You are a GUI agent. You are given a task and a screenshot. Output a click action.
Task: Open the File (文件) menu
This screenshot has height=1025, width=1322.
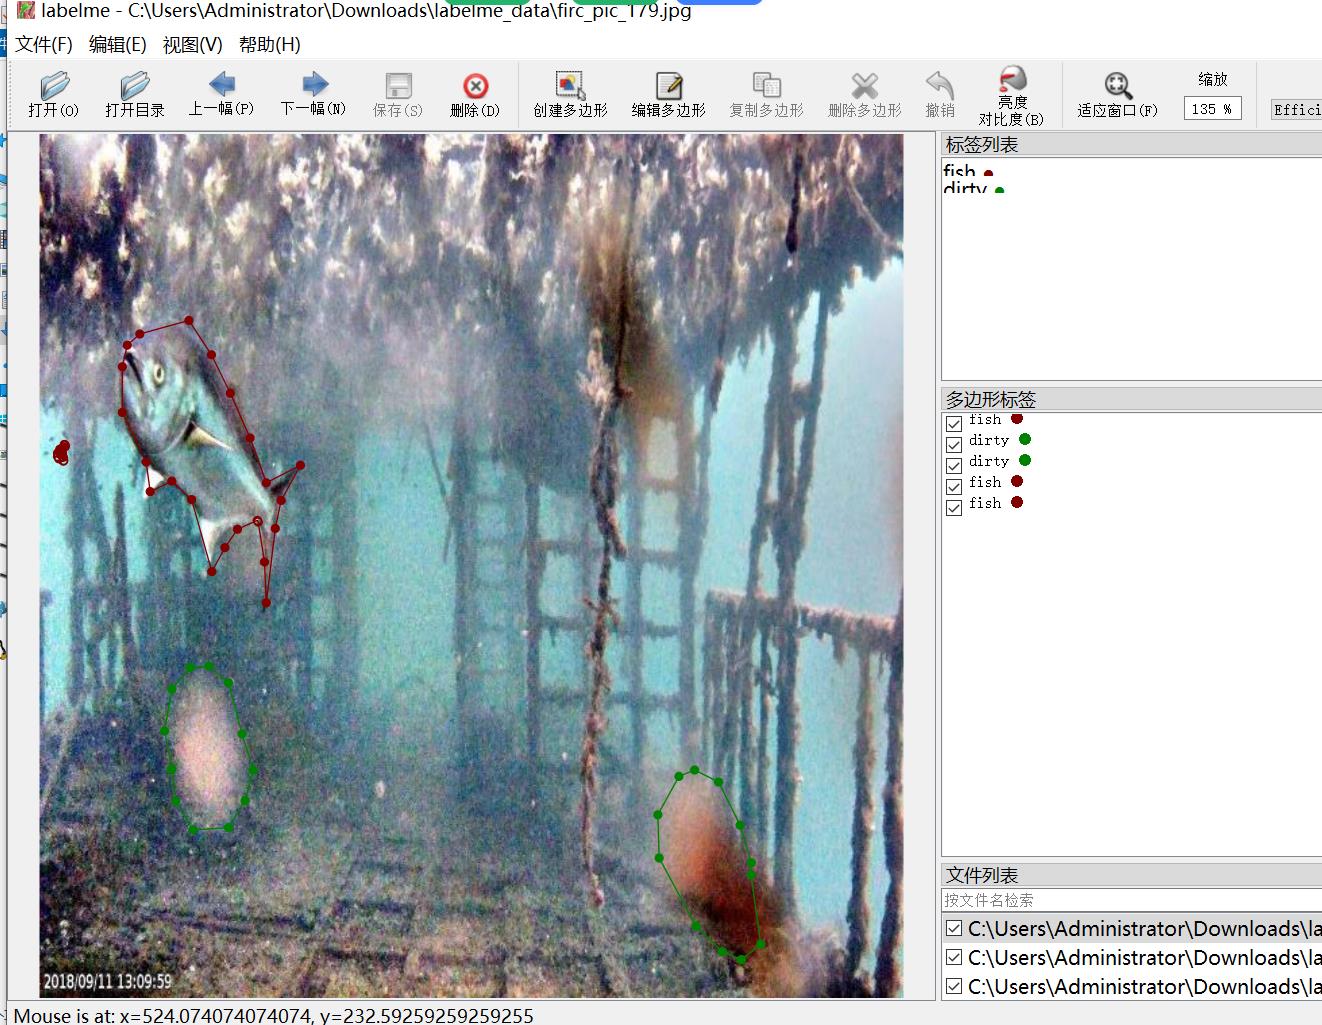[x=44, y=45]
